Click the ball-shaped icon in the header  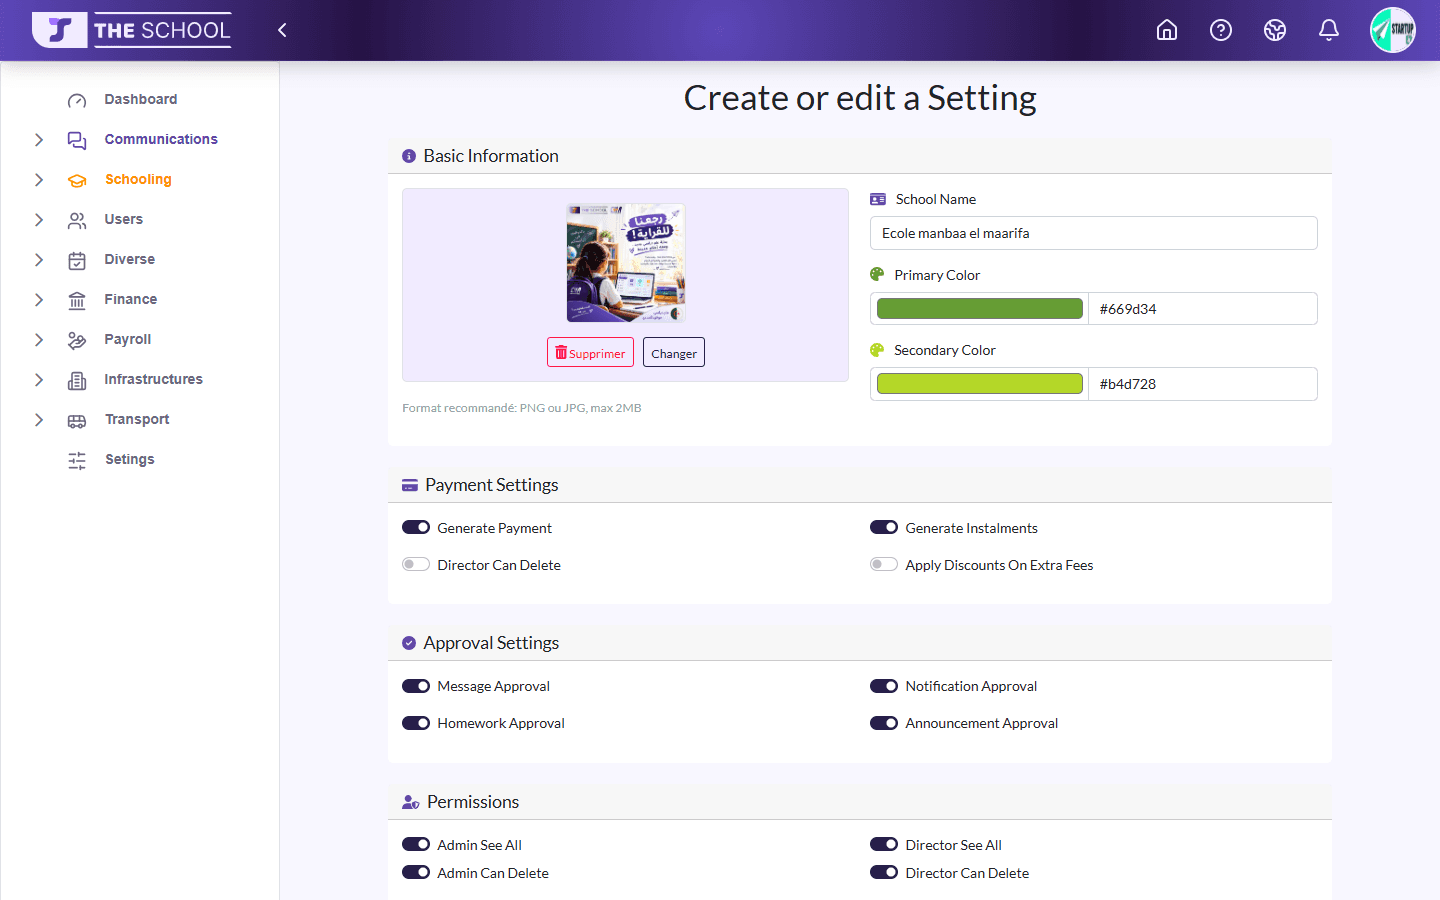pos(1274,30)
